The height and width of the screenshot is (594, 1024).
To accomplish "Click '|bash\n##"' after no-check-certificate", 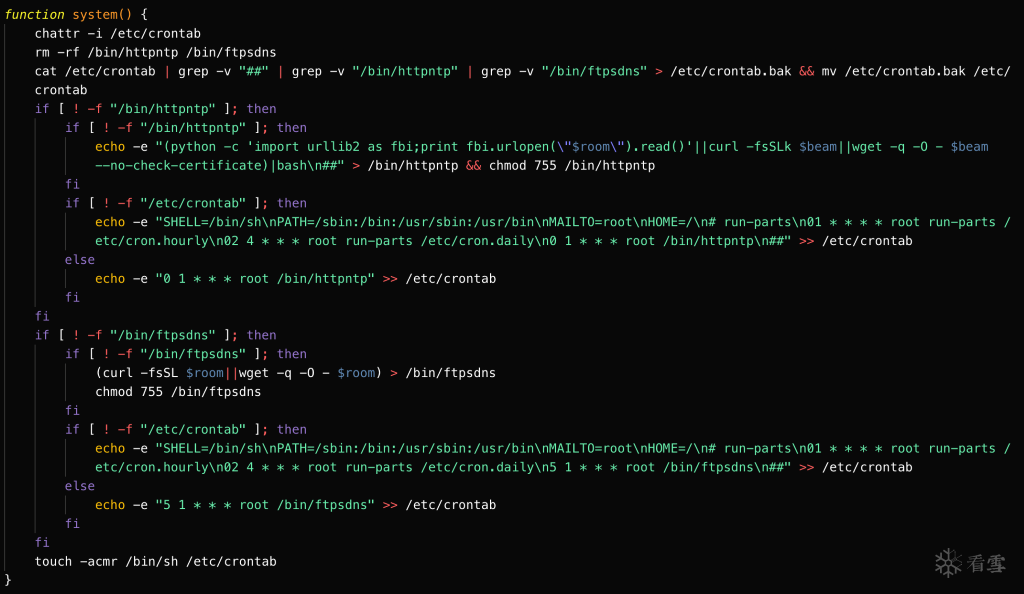I will 307,166.
